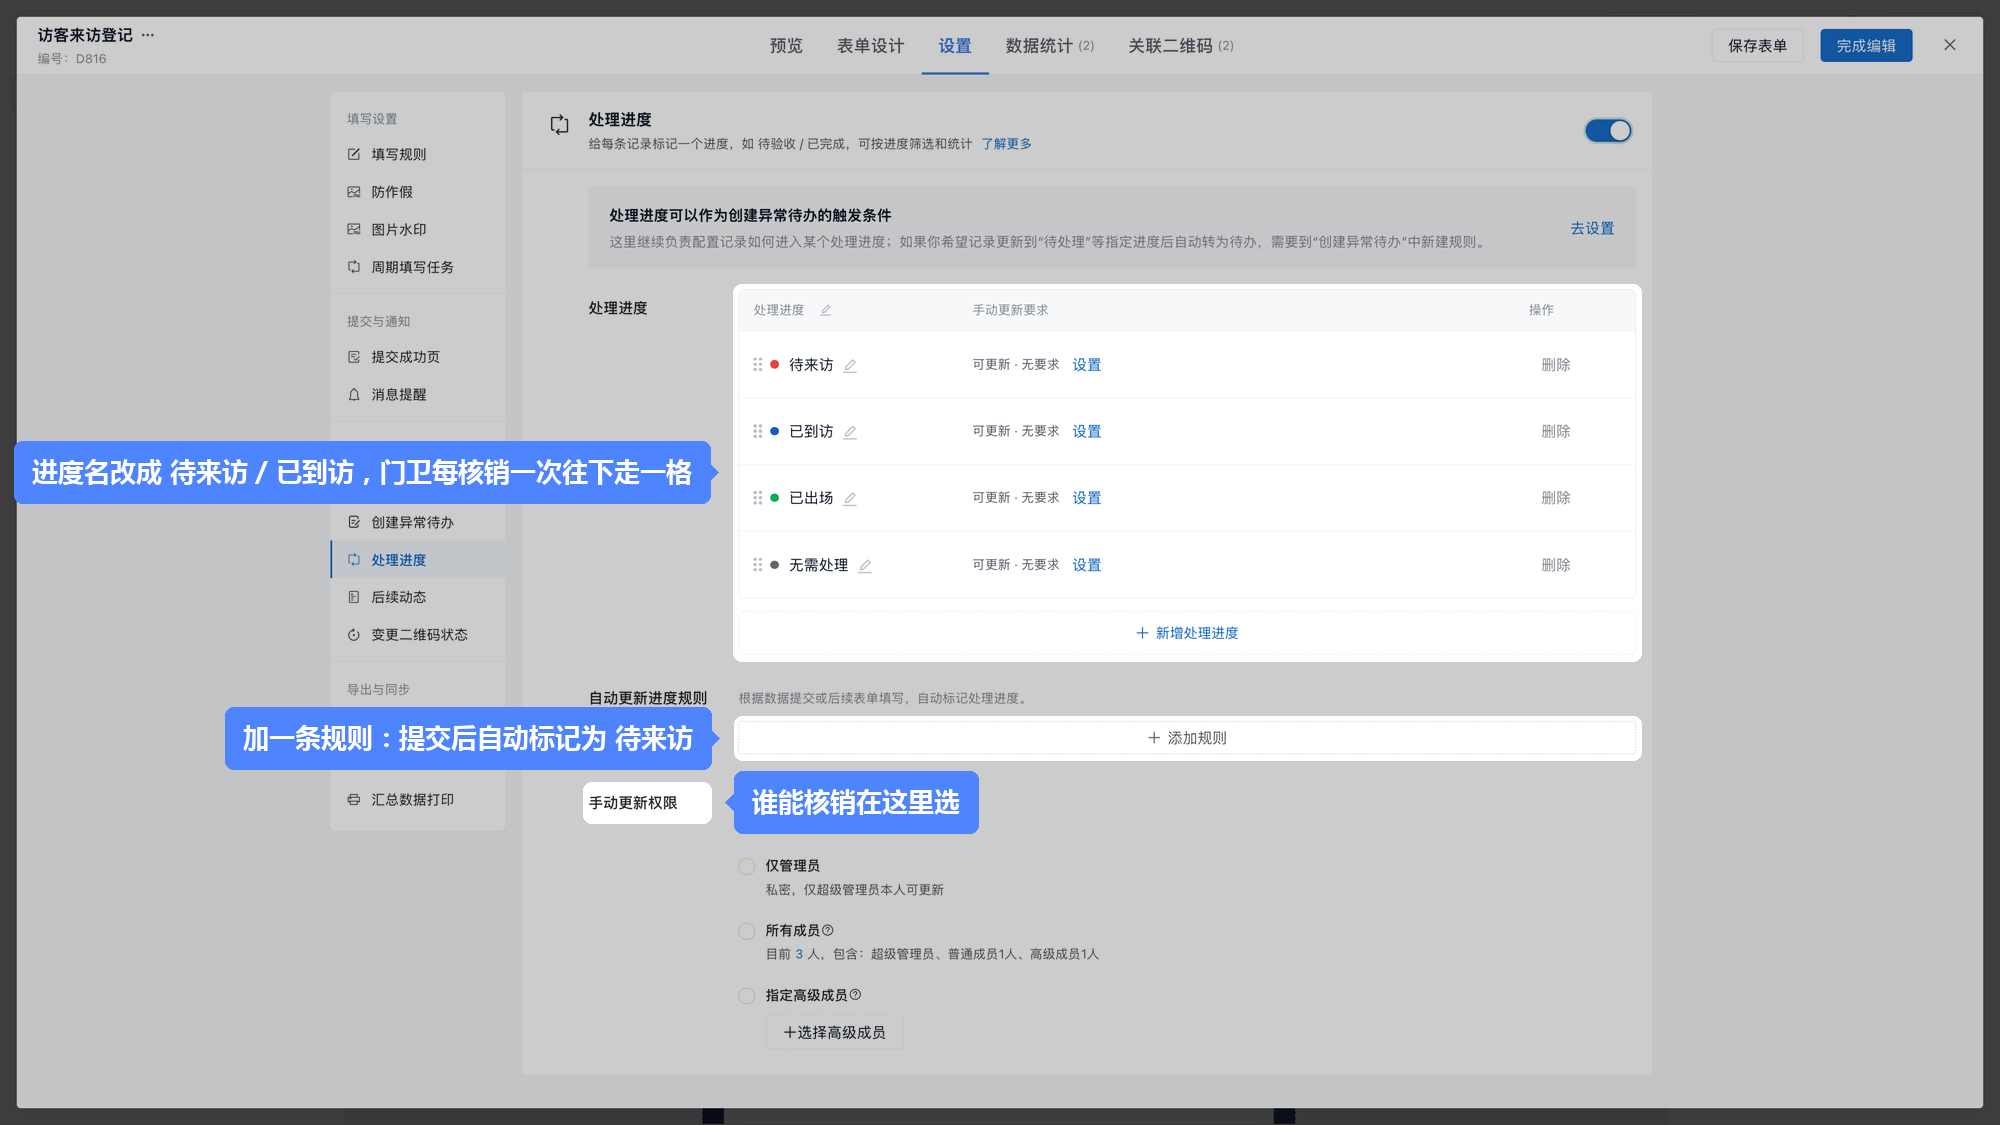Viewport: 2000px width, 1125px height.
Task: Open 设置 for the 待来访 row
Action: [x=1086, y=365]
